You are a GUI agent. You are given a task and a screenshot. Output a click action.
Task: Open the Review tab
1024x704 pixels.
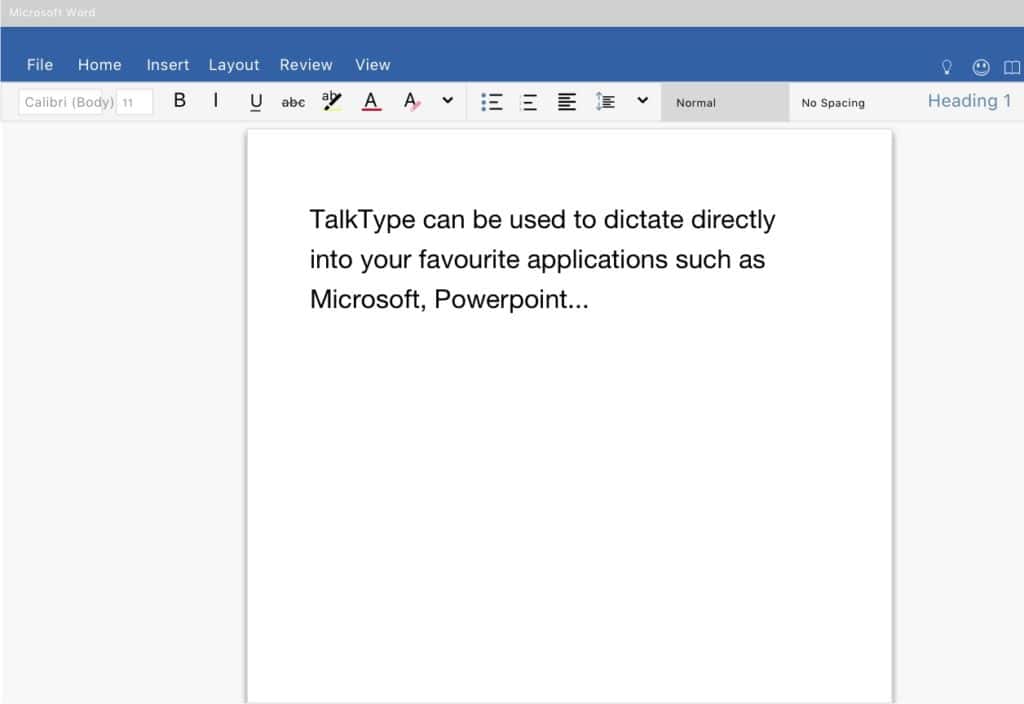pos(306,65)
